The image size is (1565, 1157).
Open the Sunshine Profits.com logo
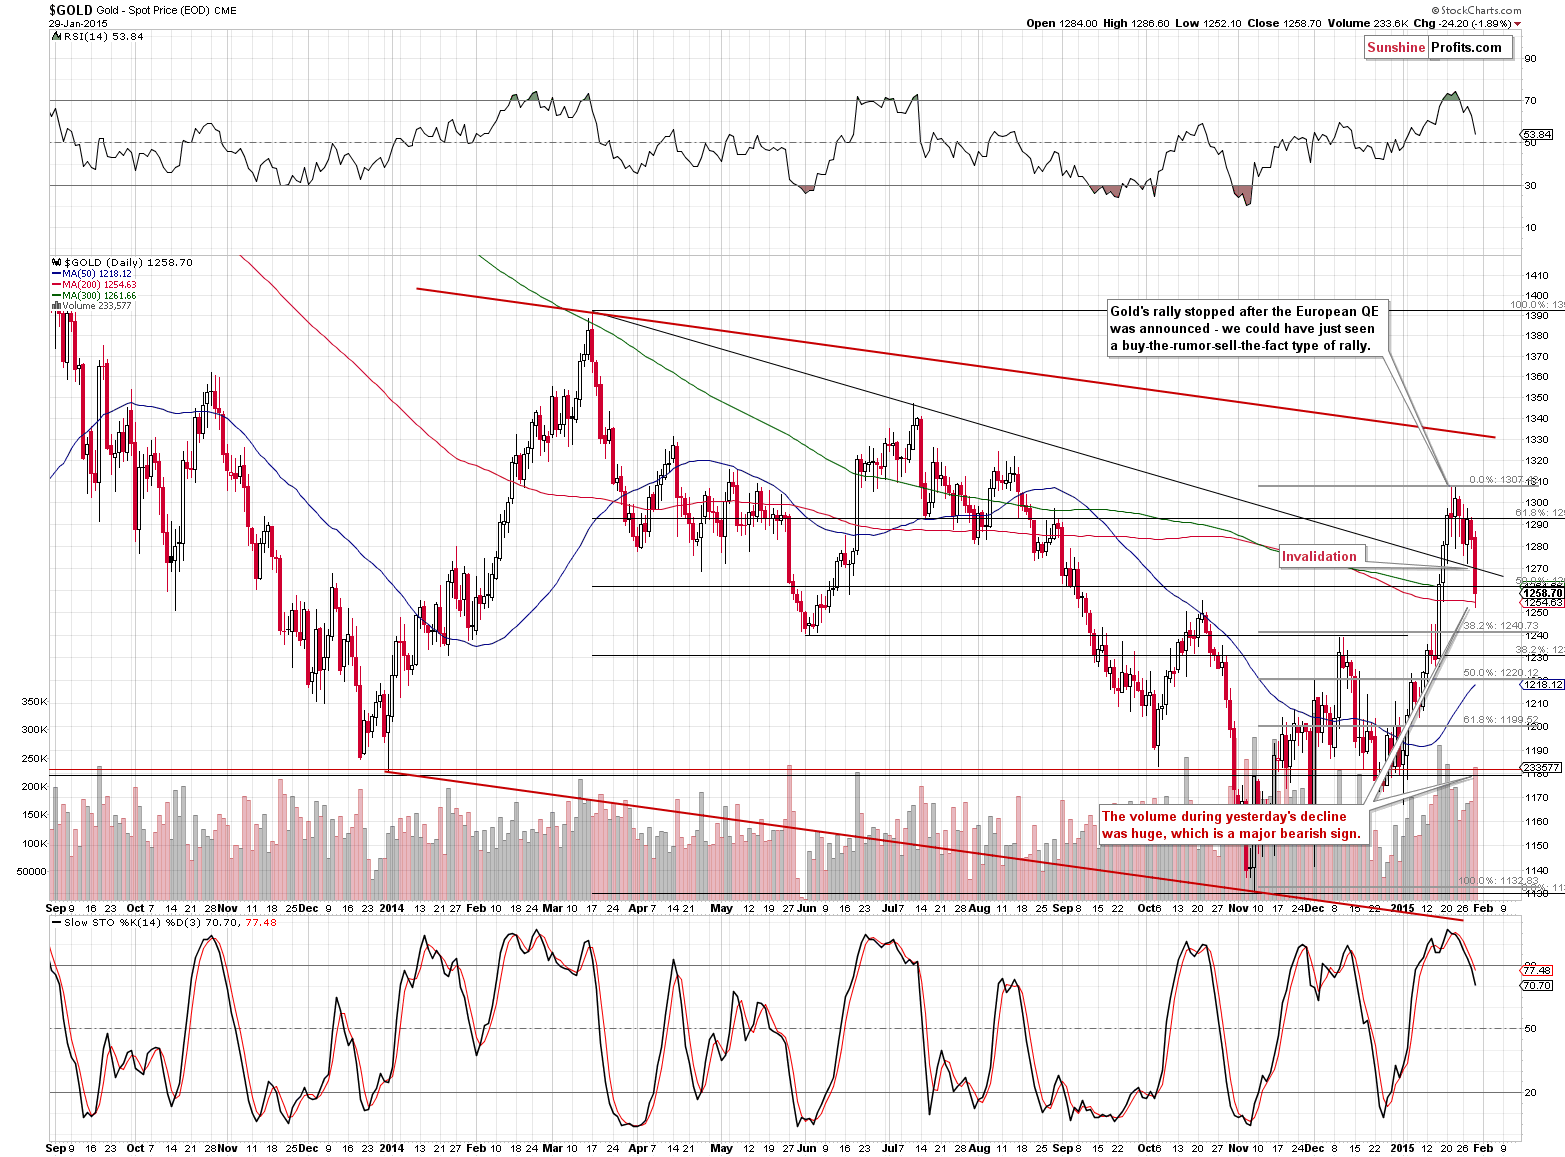click(x=1439, y=47)
